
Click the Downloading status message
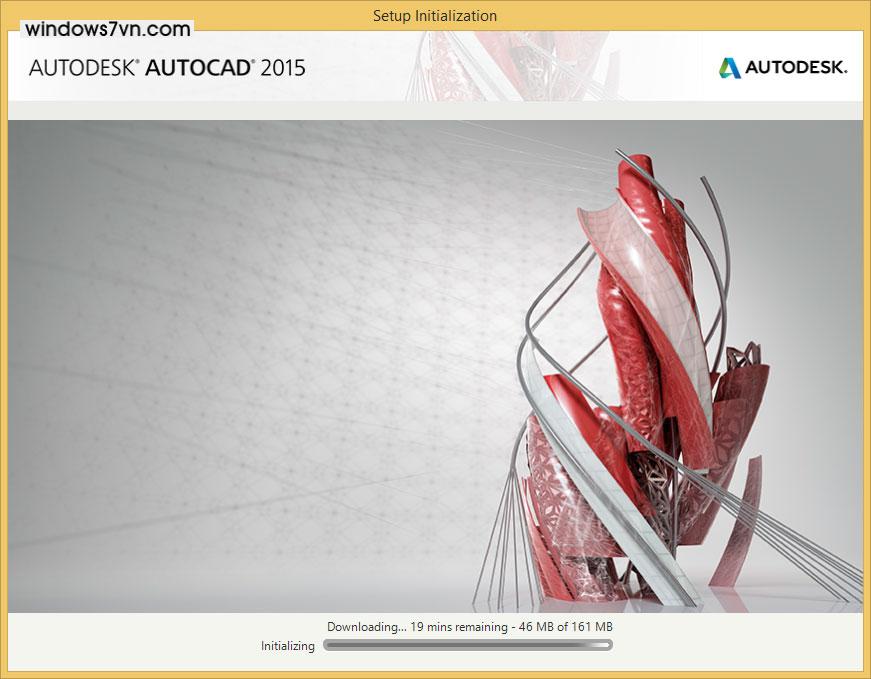pos(365,626)
